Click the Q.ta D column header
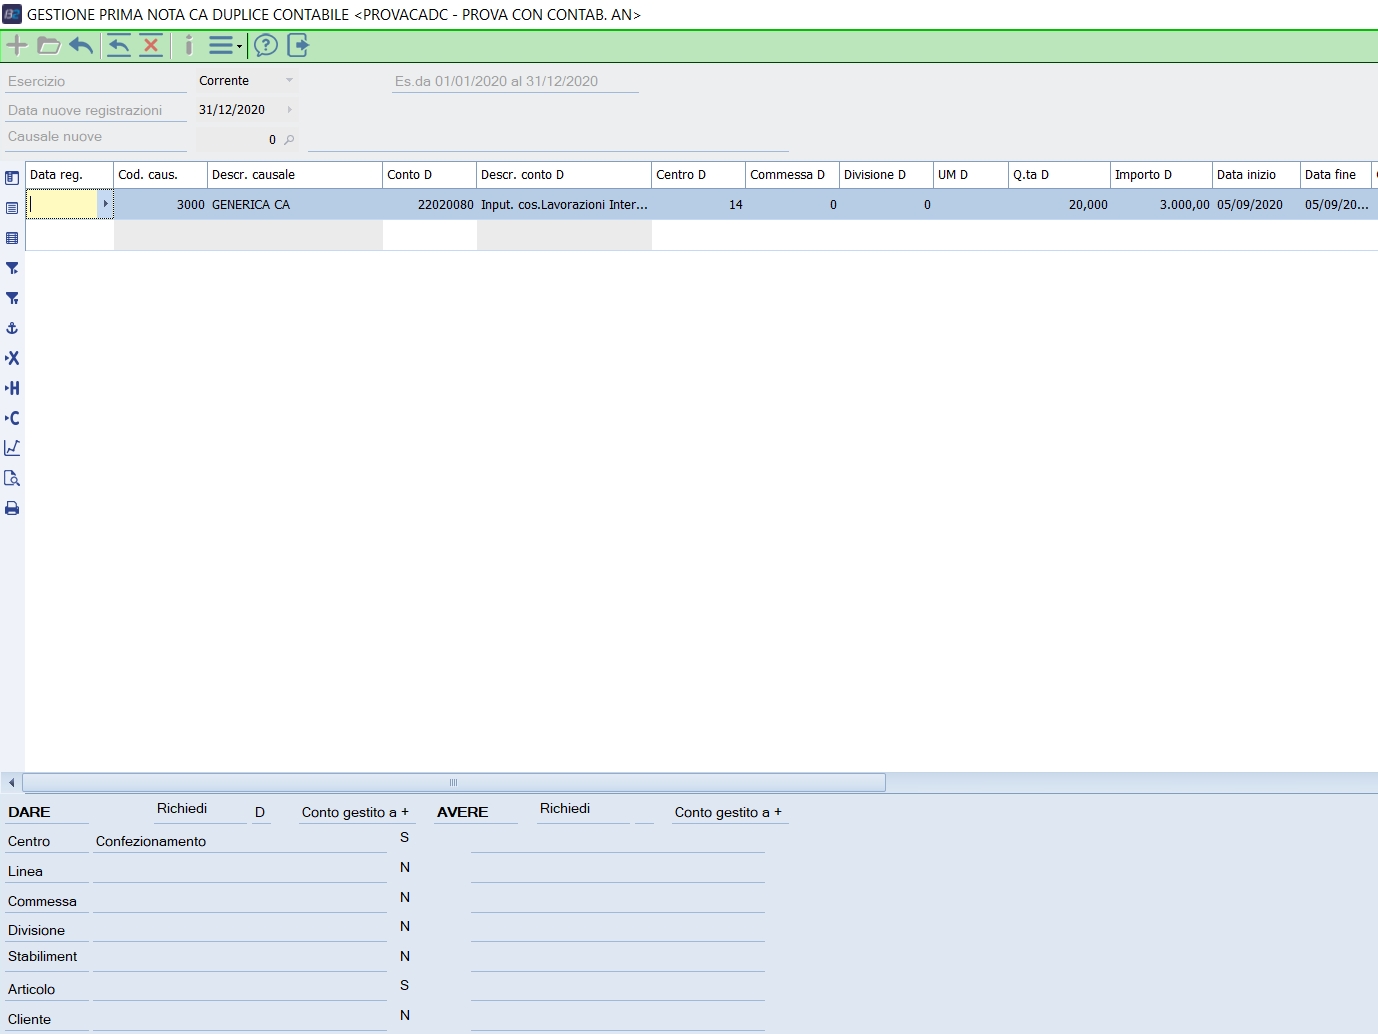The width and height of the screenshot is (1378, 1034). [1059, 175]
